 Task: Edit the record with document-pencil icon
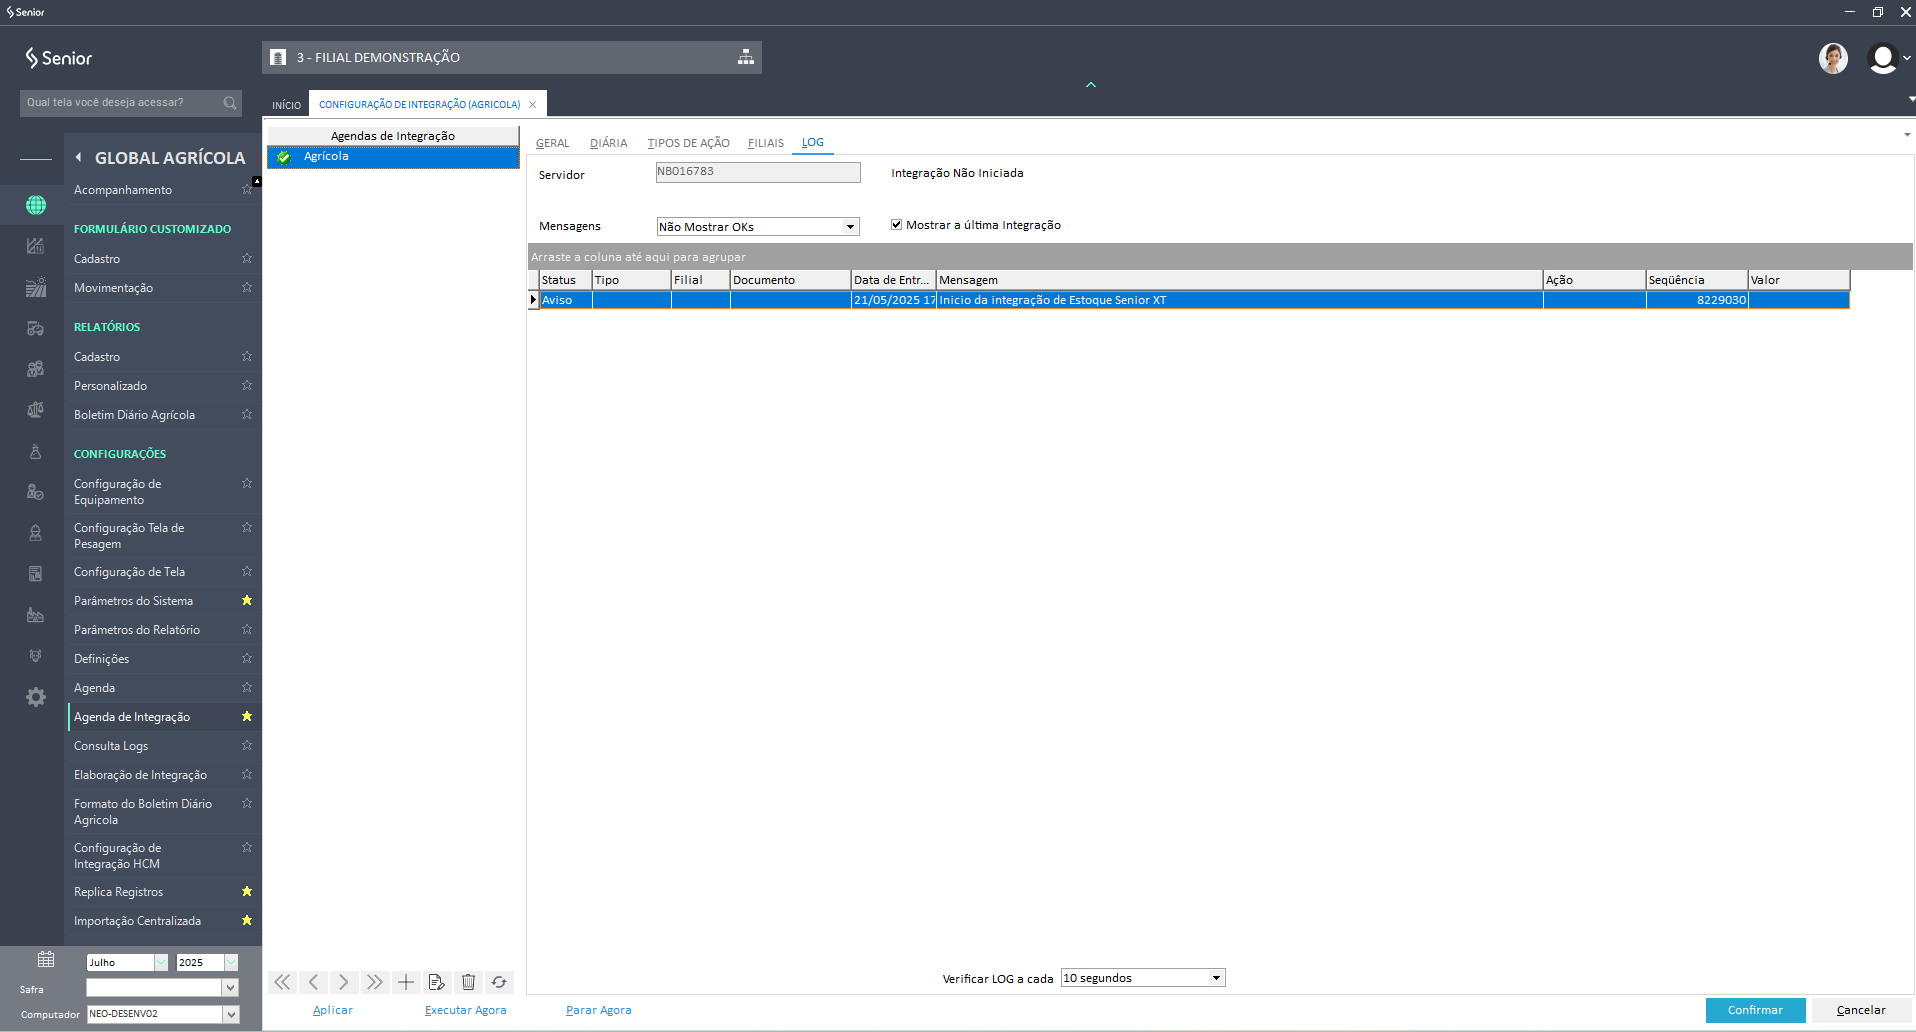pyautogui.click(x=436, y=982)
